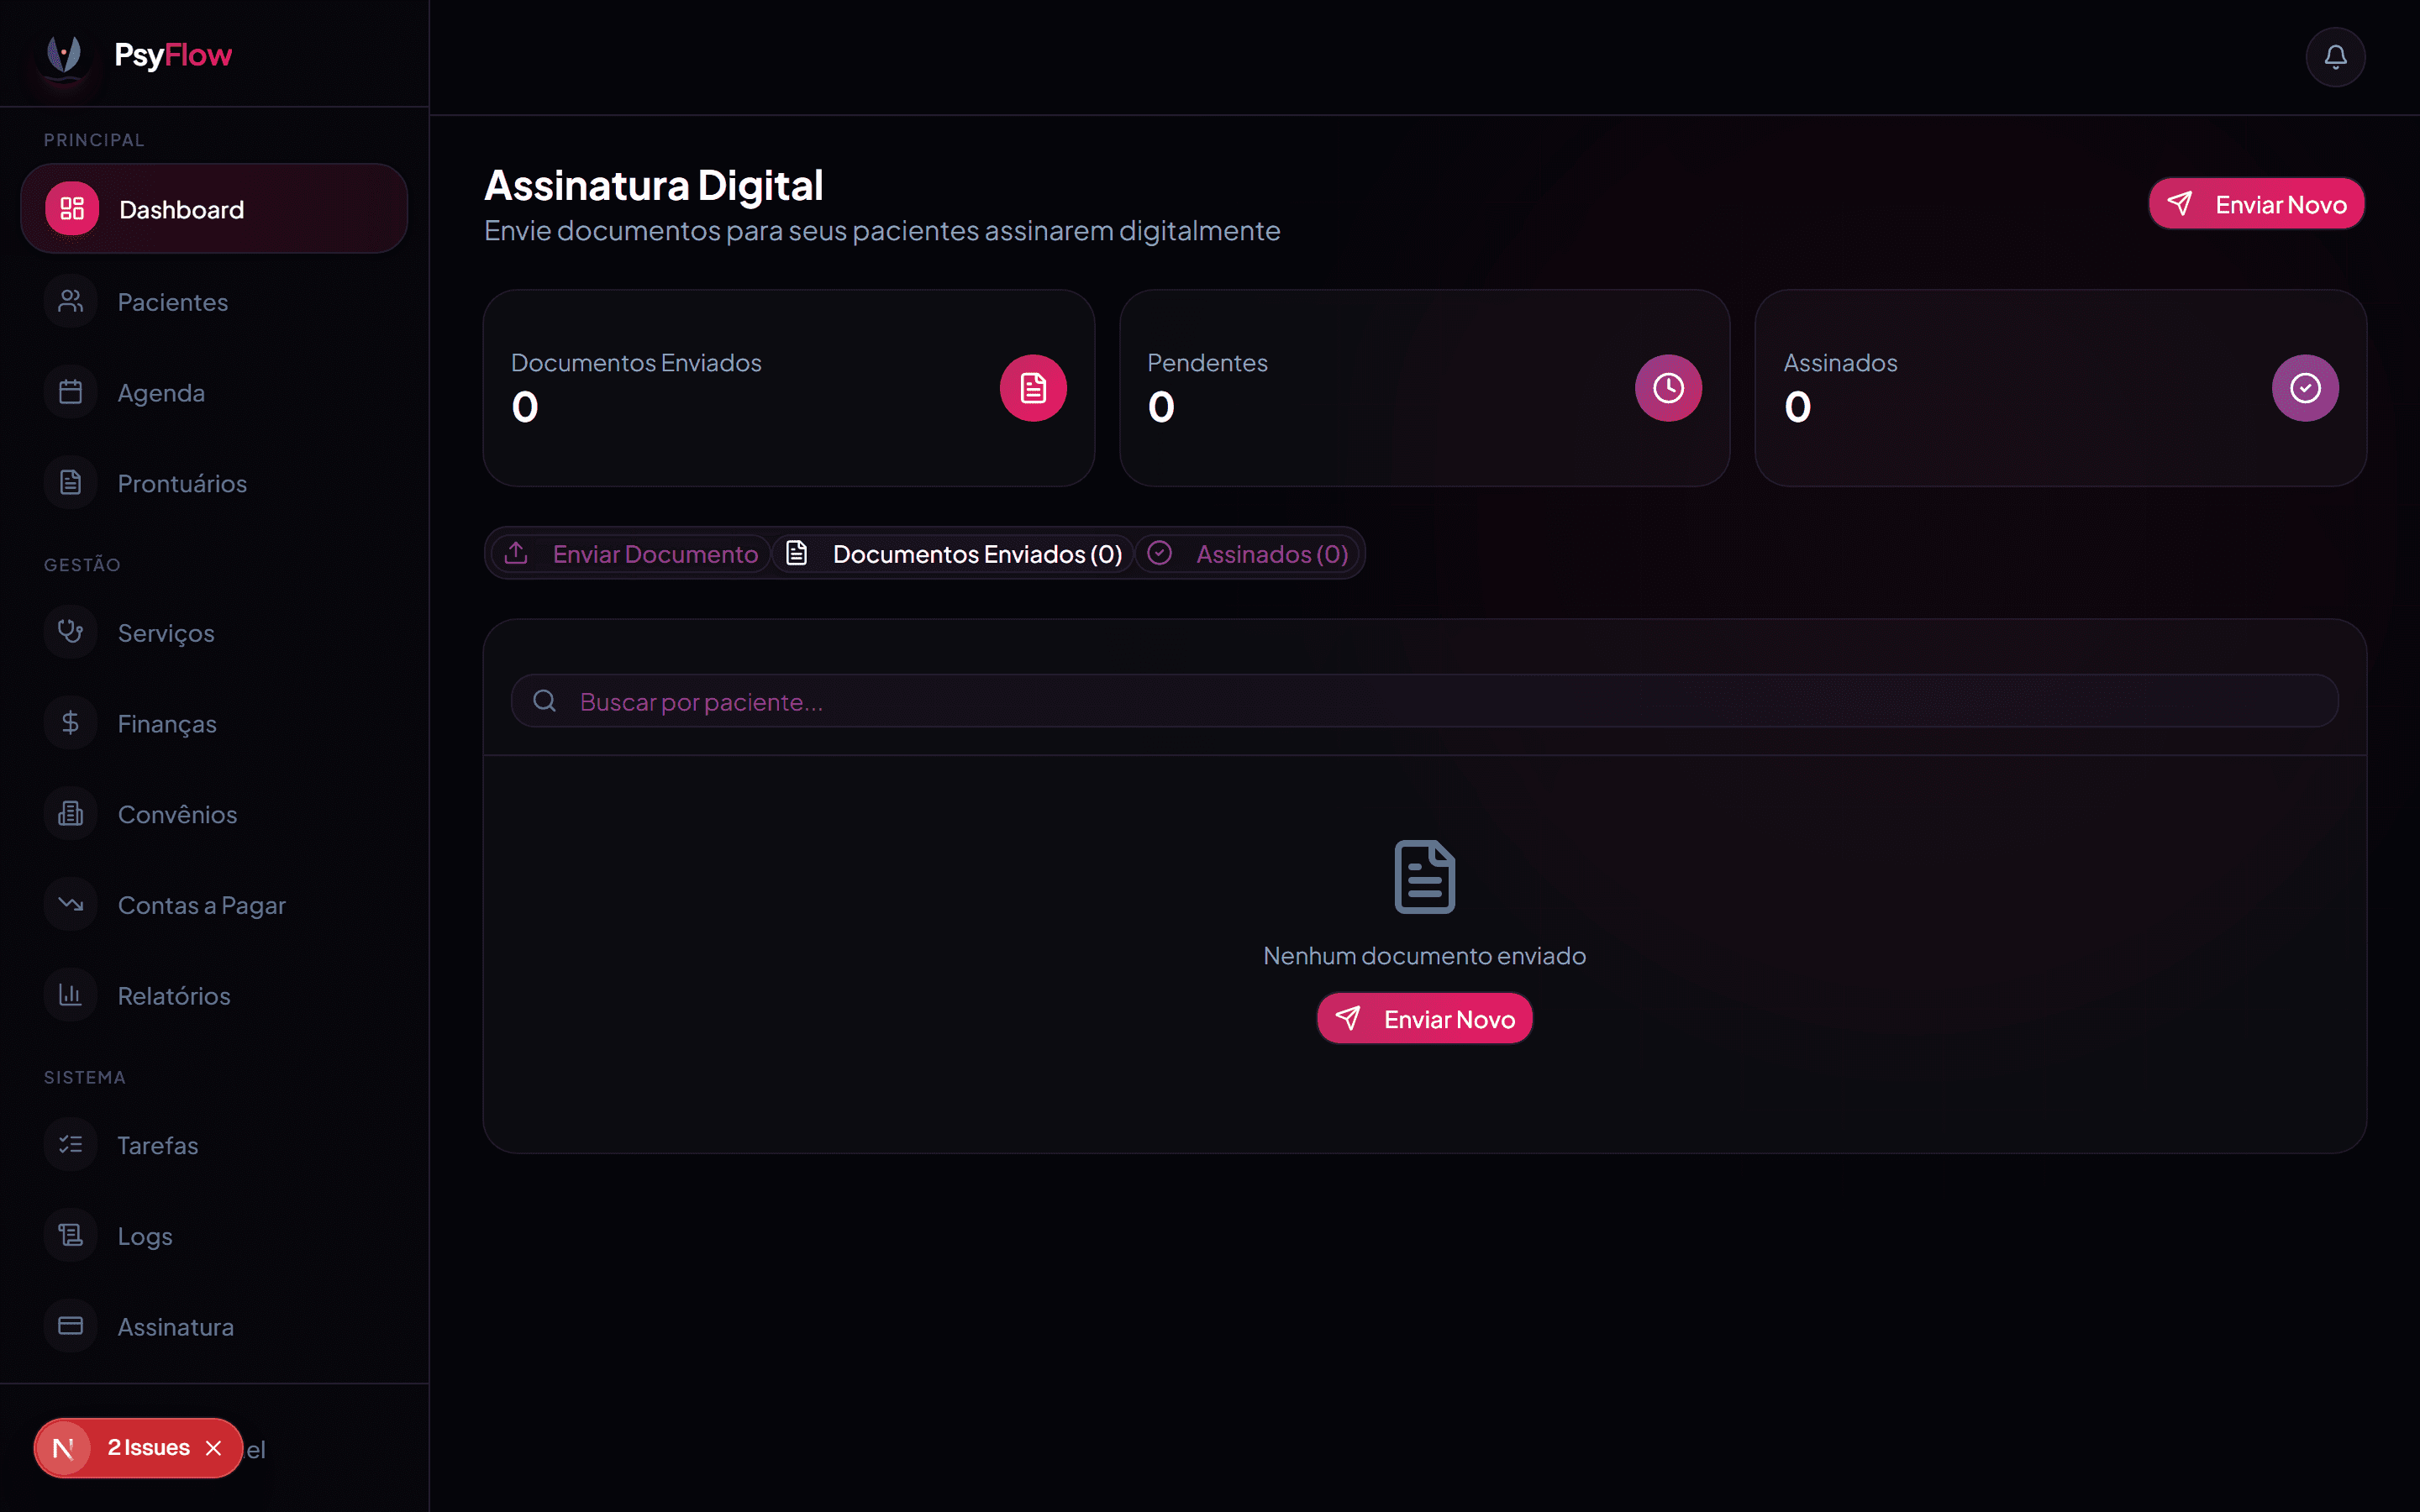Viewport: 2420px width, 1512px height.
Task: Open Pacientes via its people icon
Action: pyautogui.click(x=70, y=301)
